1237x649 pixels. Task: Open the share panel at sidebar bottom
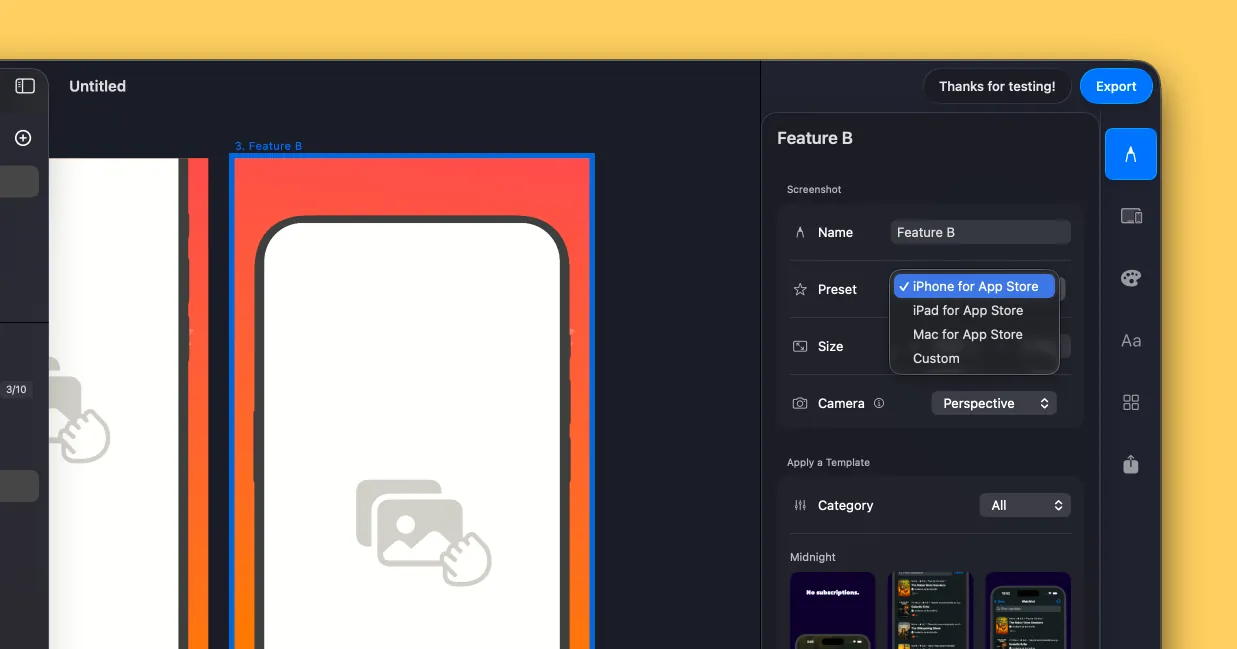point(1130,464)
